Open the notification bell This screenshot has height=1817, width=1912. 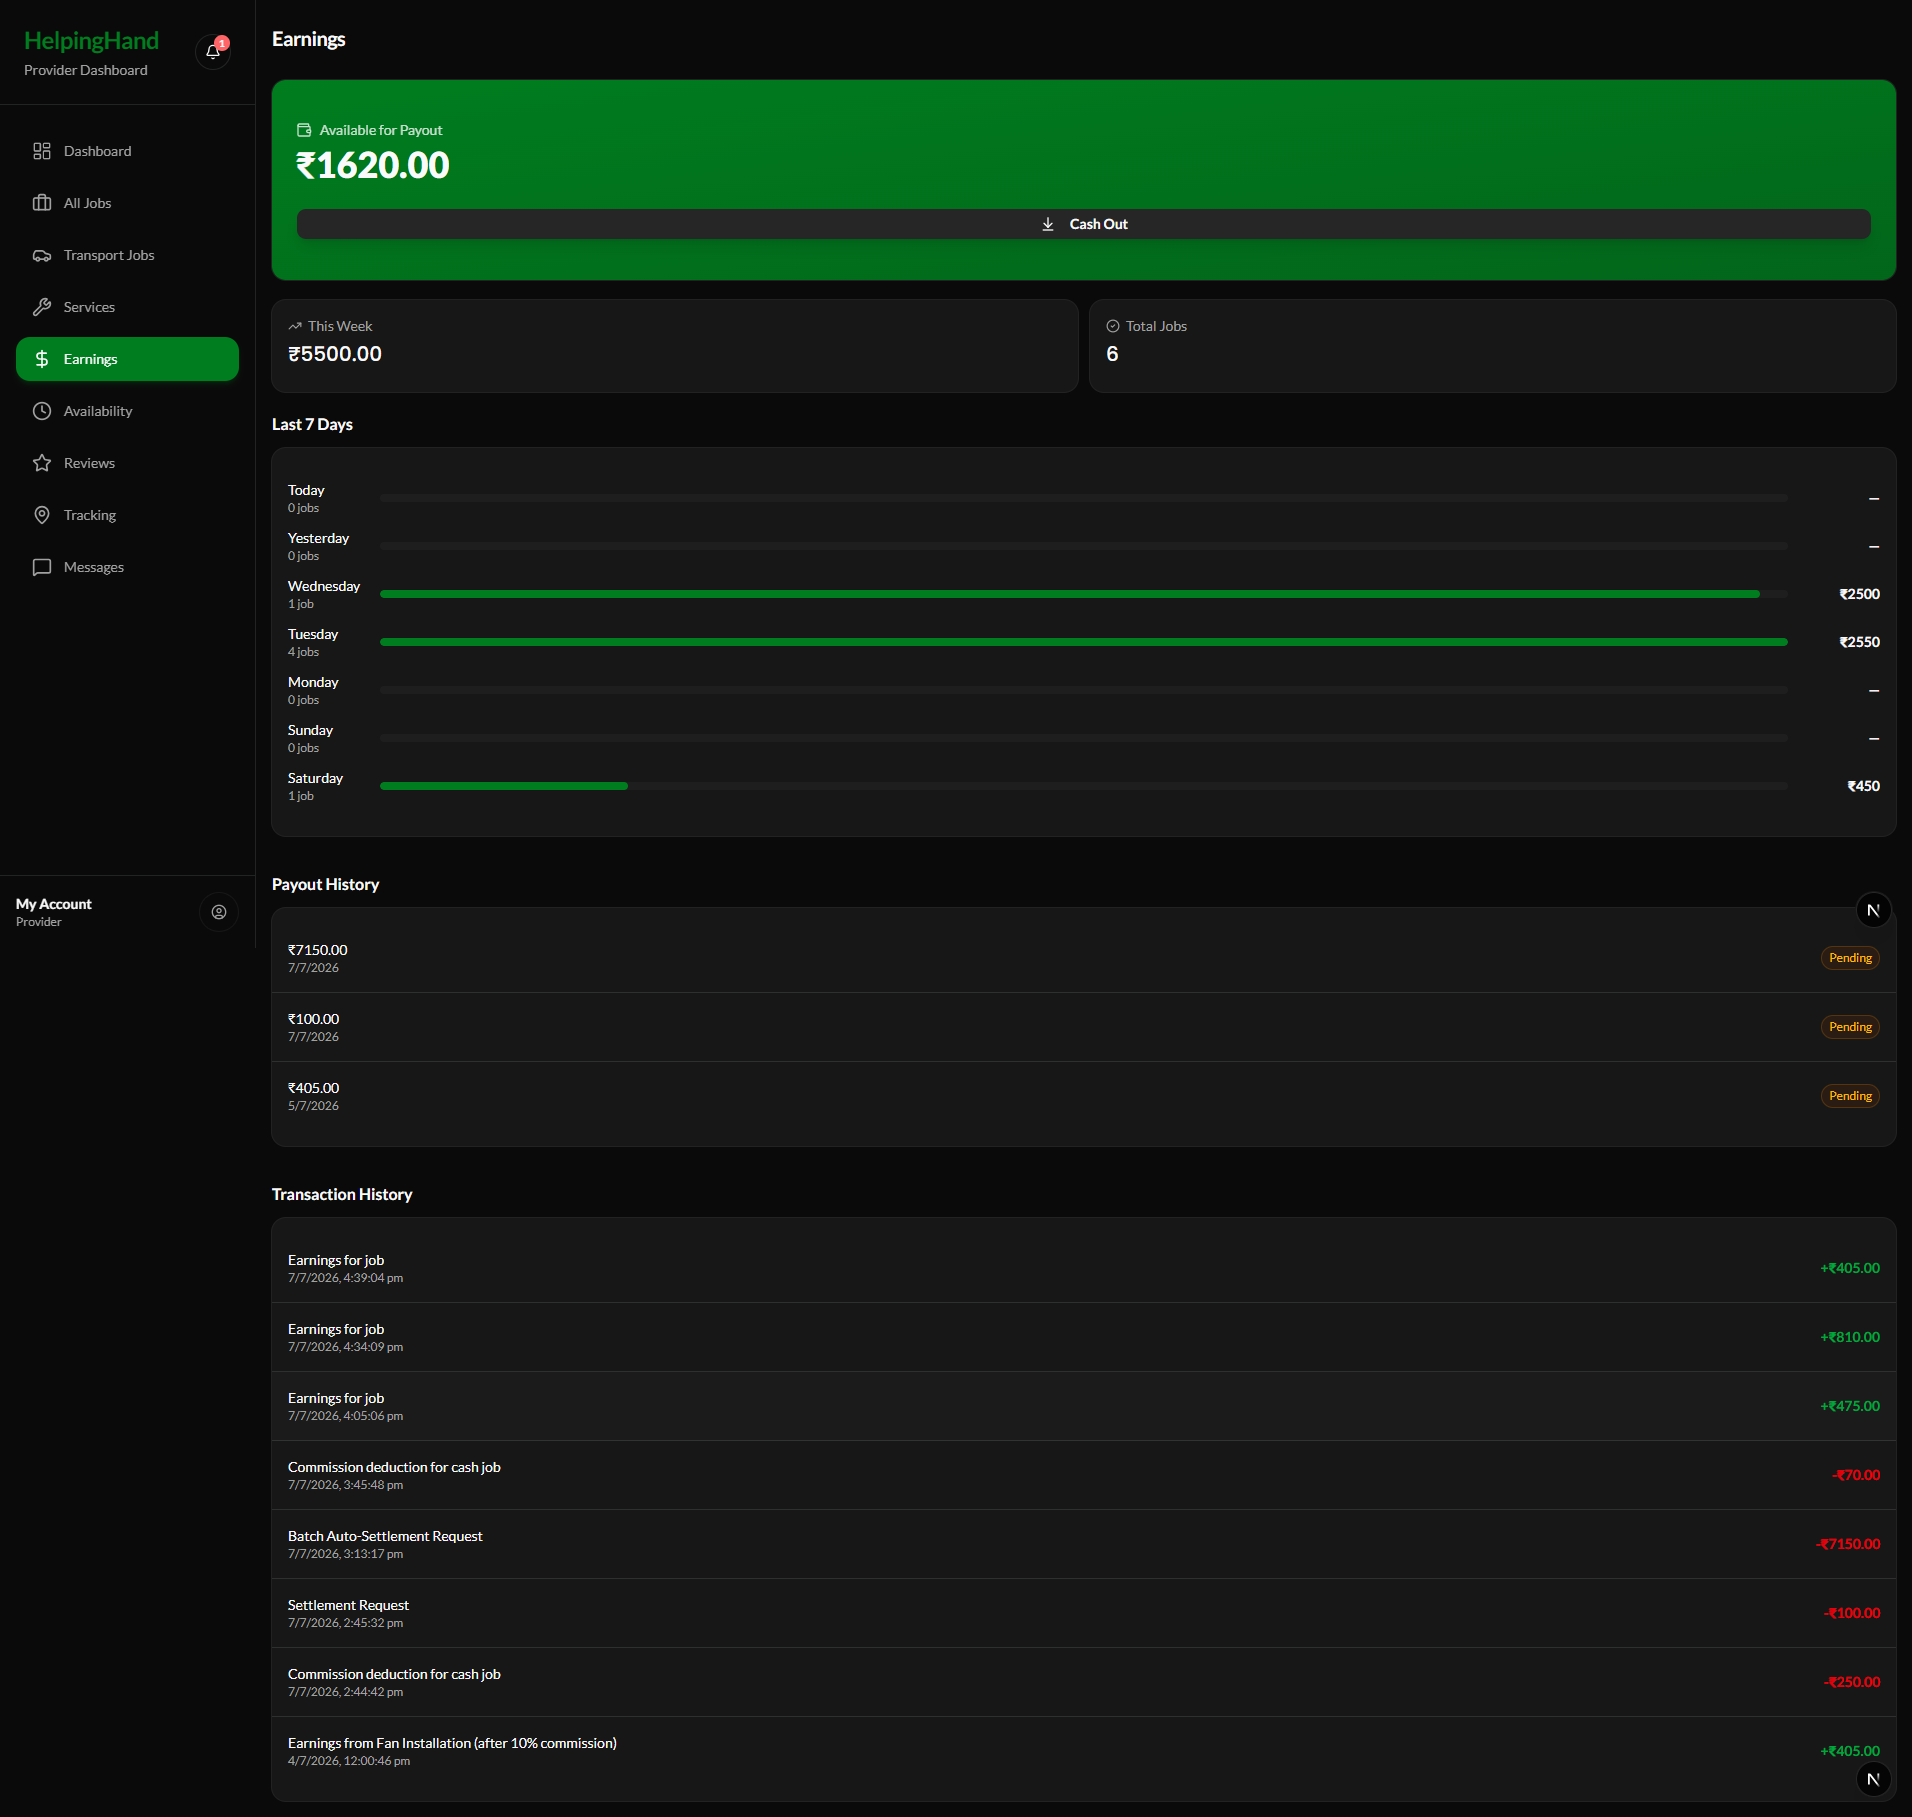coord(213,52)
